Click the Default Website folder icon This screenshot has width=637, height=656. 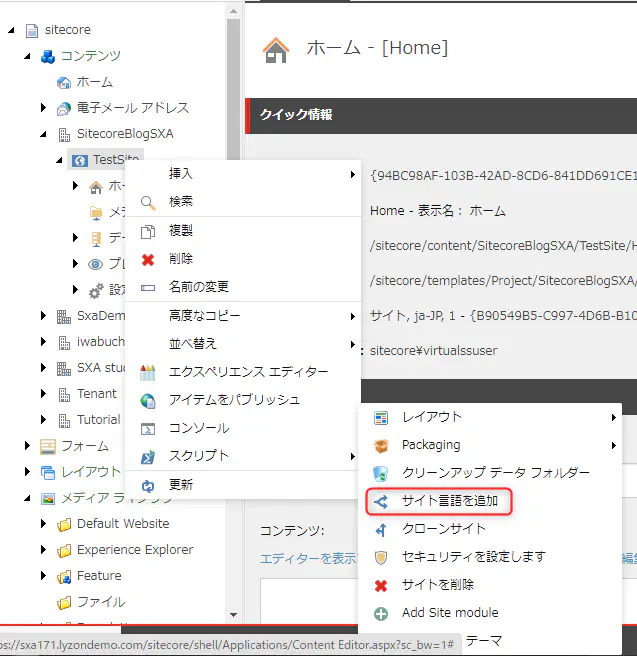[64, 524]
